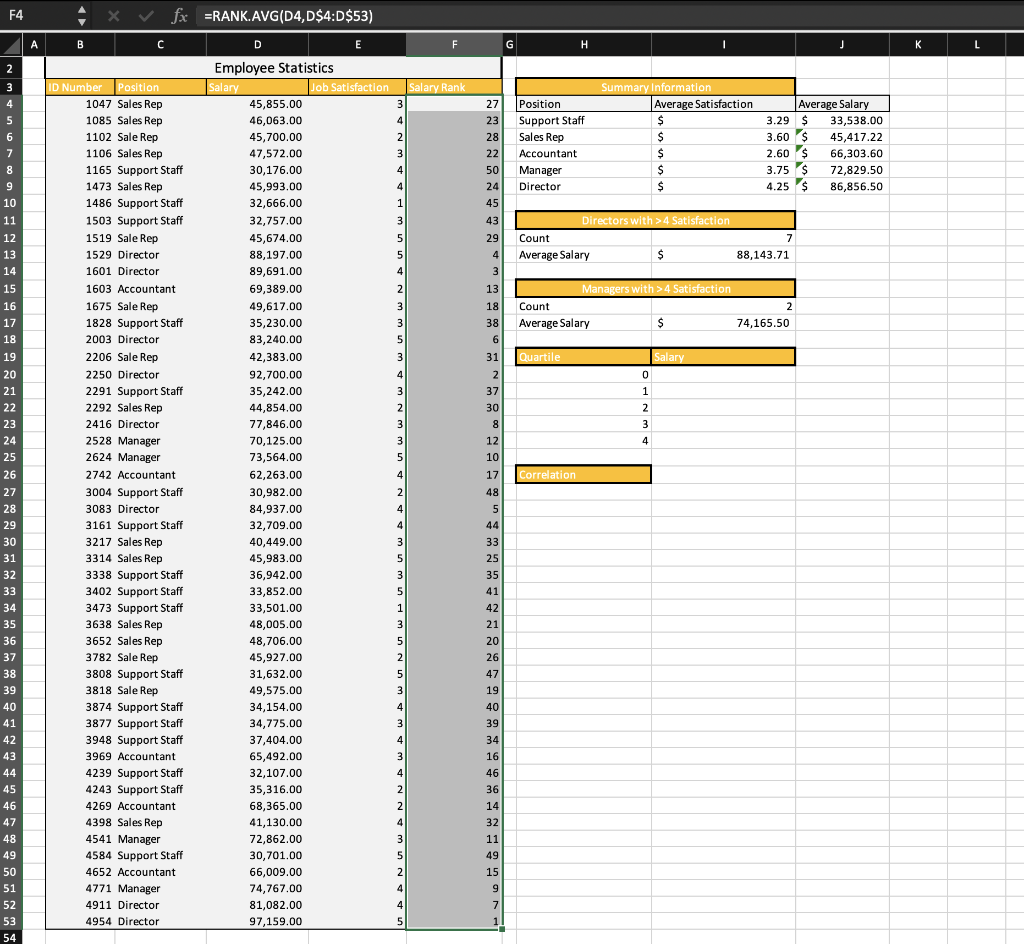Click the Director average salary 86,856.50
Viewport: 1024px width, 944px height.
842,187
